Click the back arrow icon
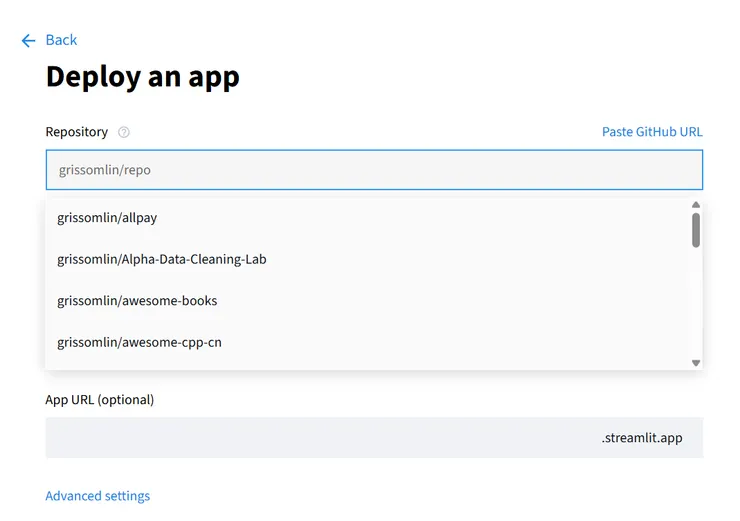The width and height of the screenshot is (740, 521). tap(28, 40)
